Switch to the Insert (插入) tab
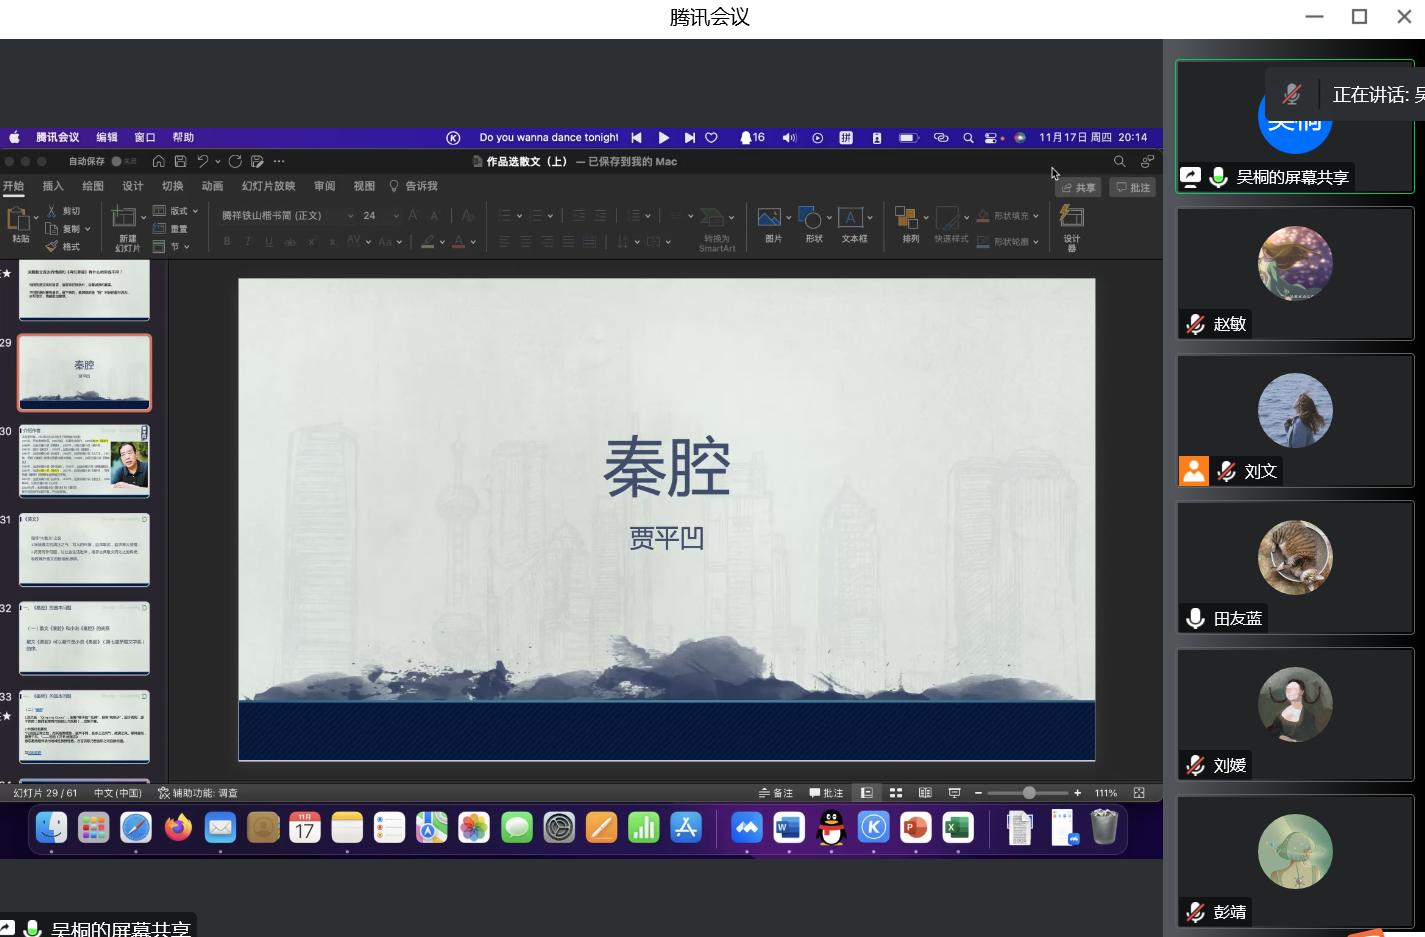 click(53, 186)
